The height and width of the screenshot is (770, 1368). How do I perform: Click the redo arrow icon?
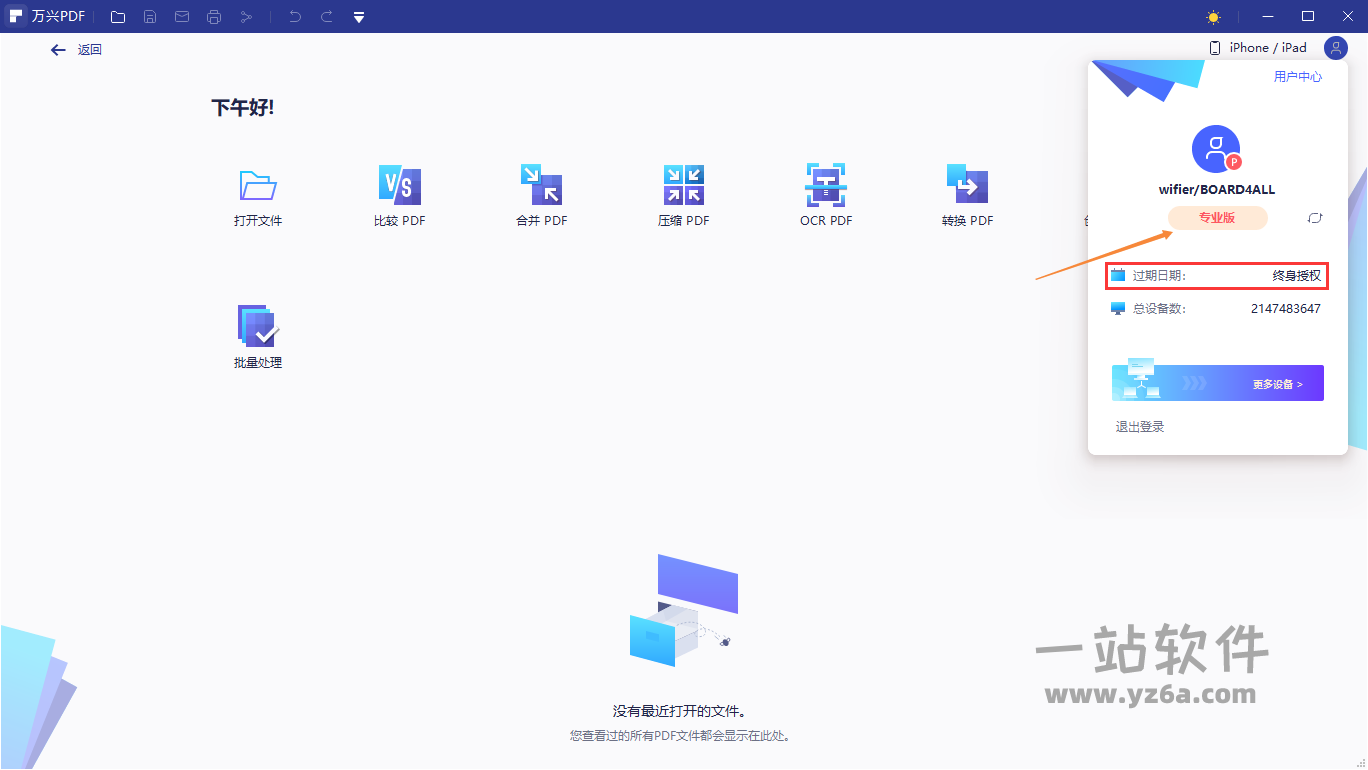click(327, 16)
